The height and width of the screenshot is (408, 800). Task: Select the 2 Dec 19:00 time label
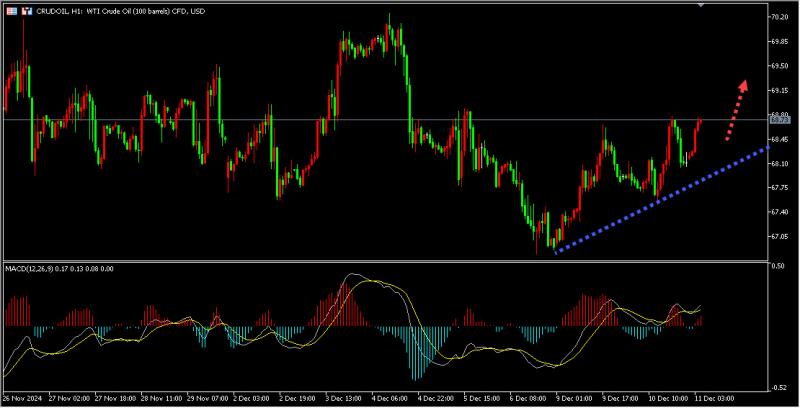point(297,398)
